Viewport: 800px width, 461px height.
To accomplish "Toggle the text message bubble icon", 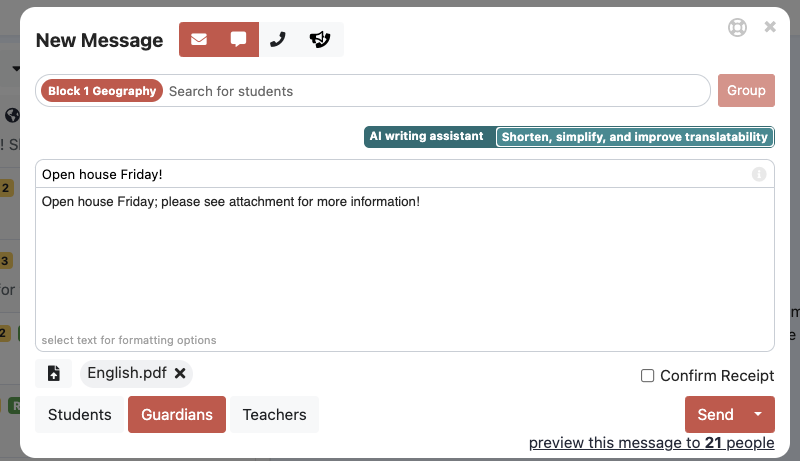I will tap(238, 39).
